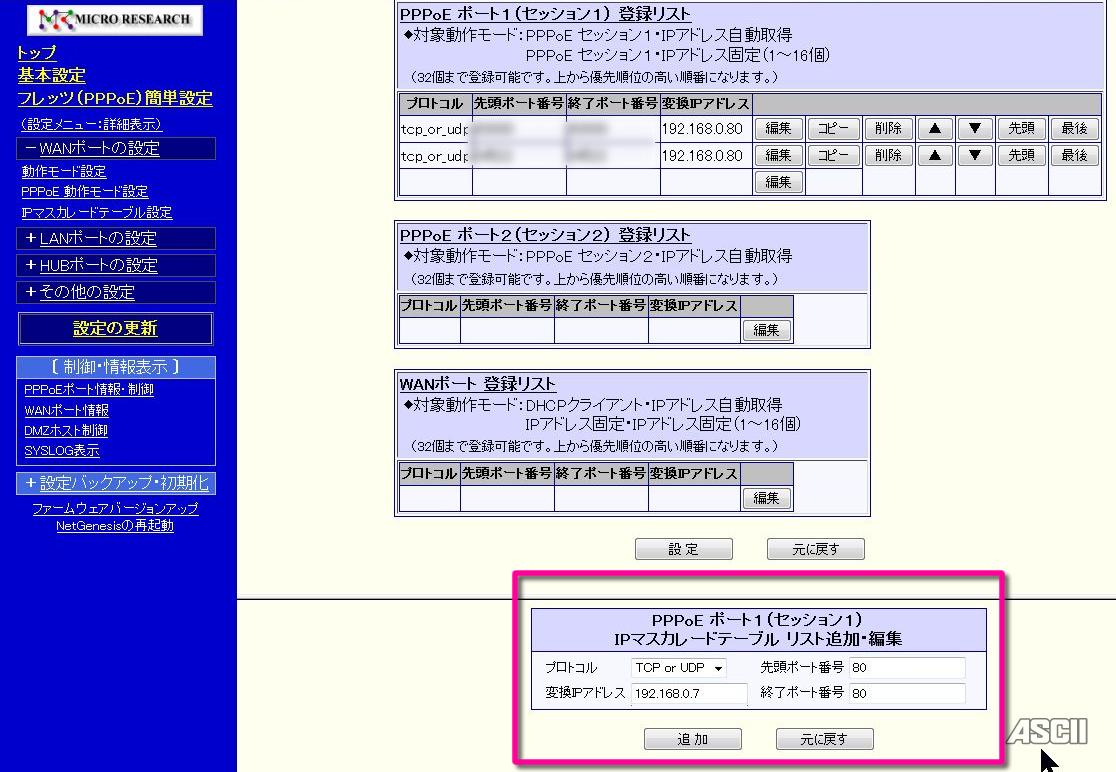Open ファームウェアバージョンアップ link
This screenshot has height=772, width=1116.
115,508
